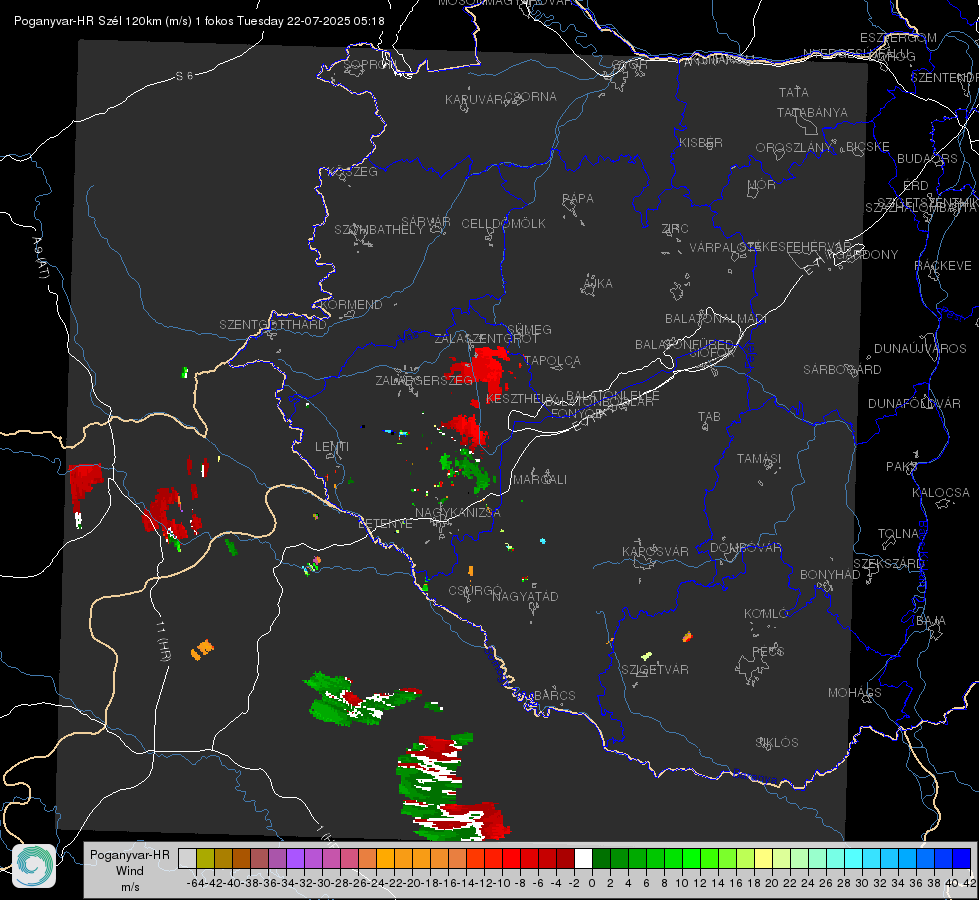The height and width of the screenshot is (900, 979).
Task: Select the violet swatch between -34 and -32
Action: pos(295,859)
